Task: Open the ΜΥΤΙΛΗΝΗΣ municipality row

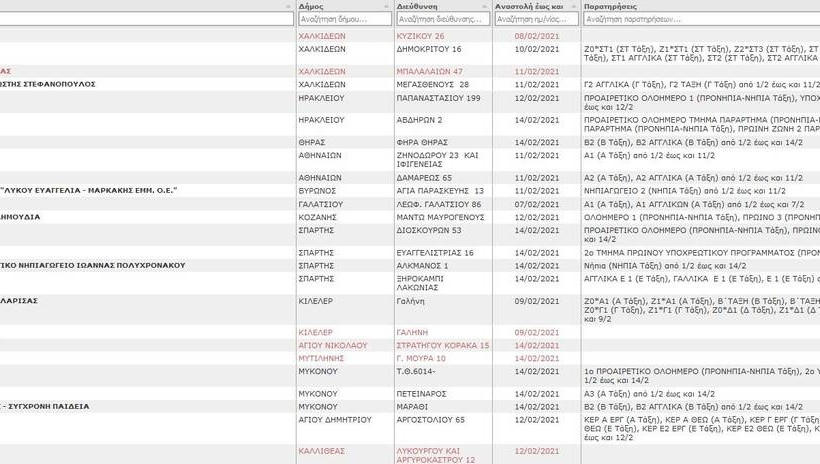Action: tap(321, 358)
